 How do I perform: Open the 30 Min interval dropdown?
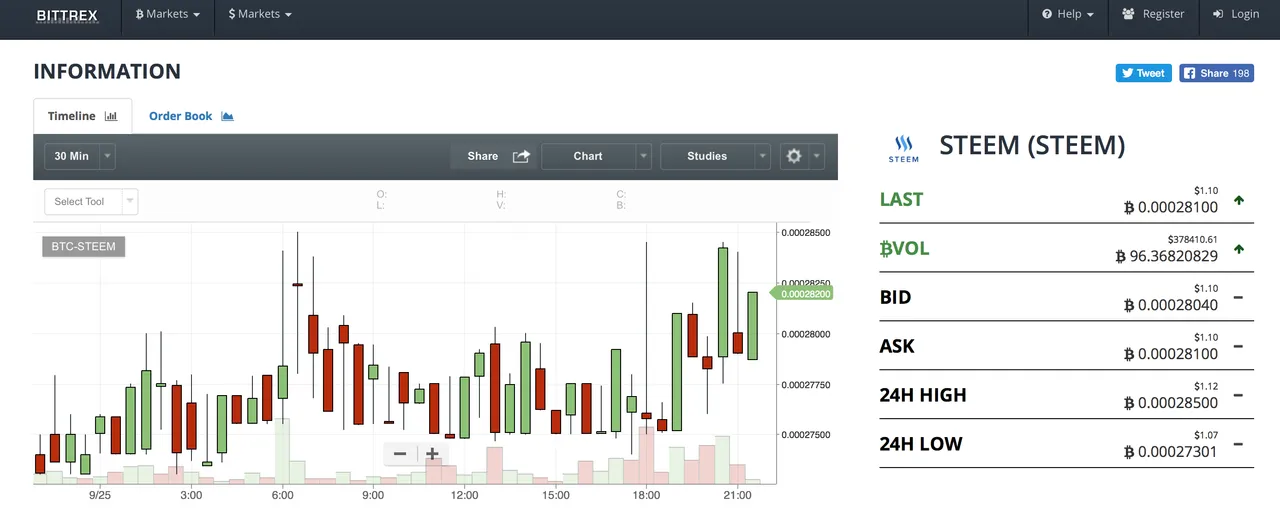(80, 156)
